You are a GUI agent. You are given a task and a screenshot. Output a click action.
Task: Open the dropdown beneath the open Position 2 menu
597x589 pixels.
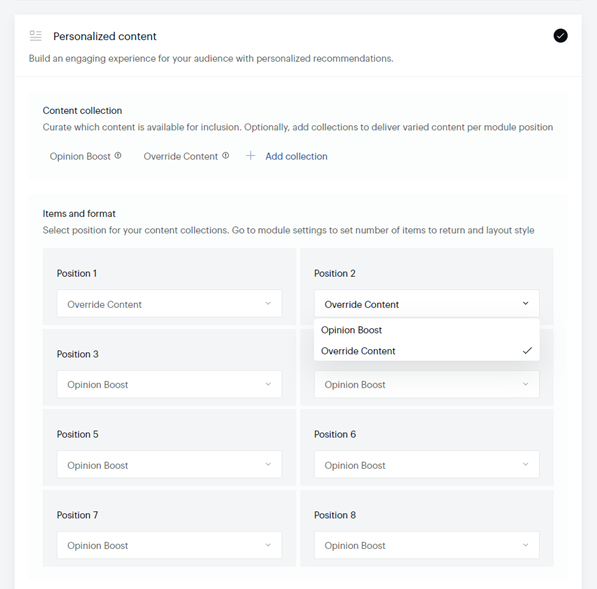426,384
